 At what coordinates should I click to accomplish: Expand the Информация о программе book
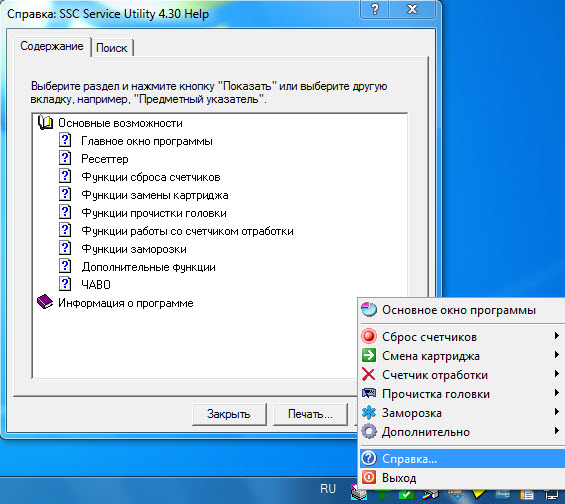(x=45, y=302)
